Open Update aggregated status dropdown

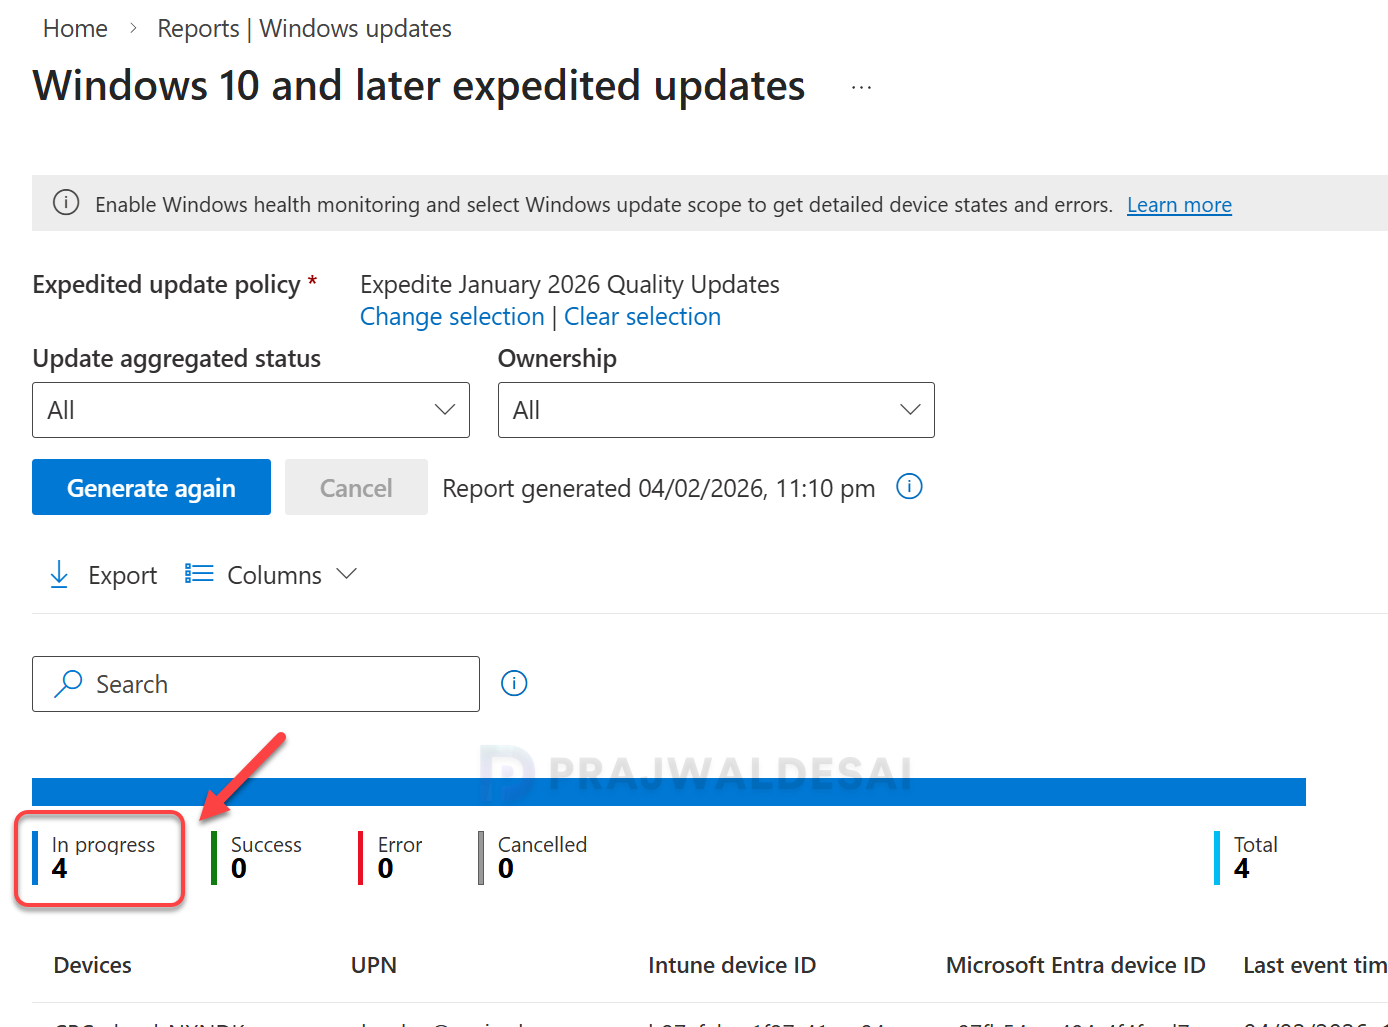click(251, 410)
